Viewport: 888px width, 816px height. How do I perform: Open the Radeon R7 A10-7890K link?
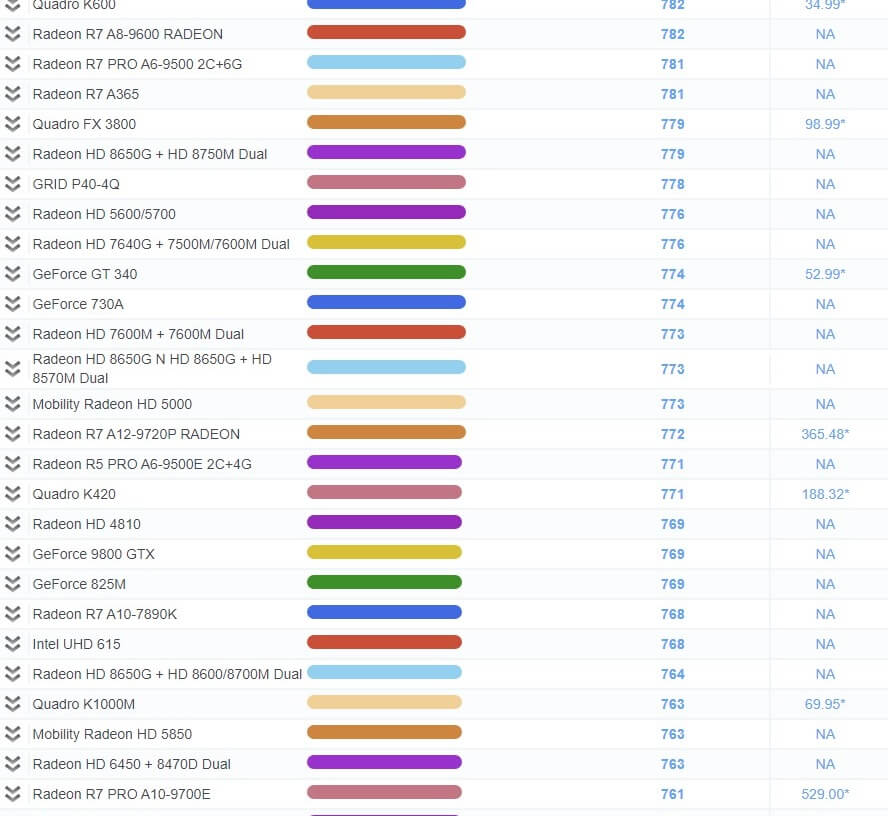pos(104,614)
